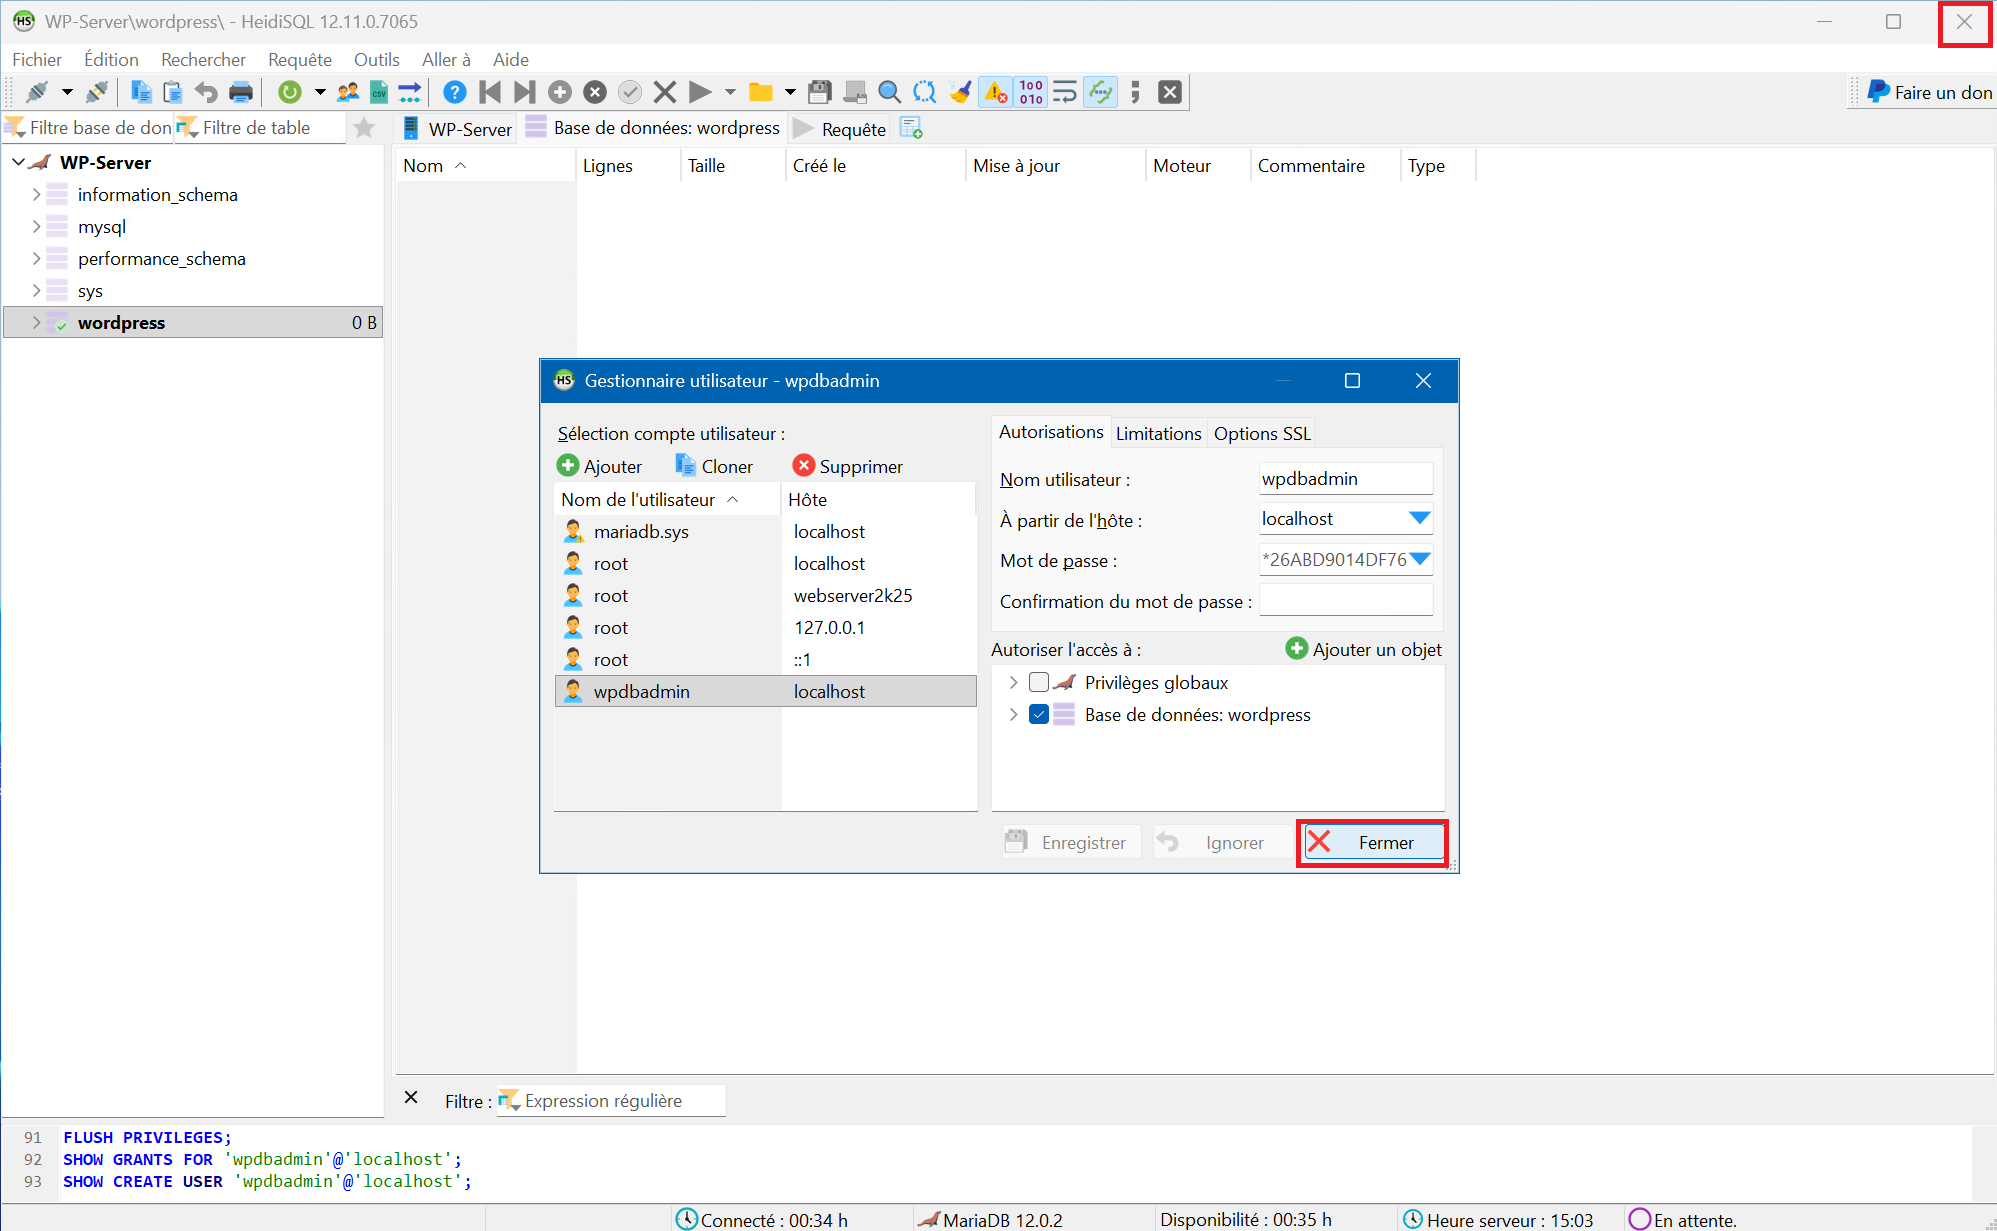The image size is (1997, 1231).
Task: Click the refresh icon in toolbar
Action: 290,93
